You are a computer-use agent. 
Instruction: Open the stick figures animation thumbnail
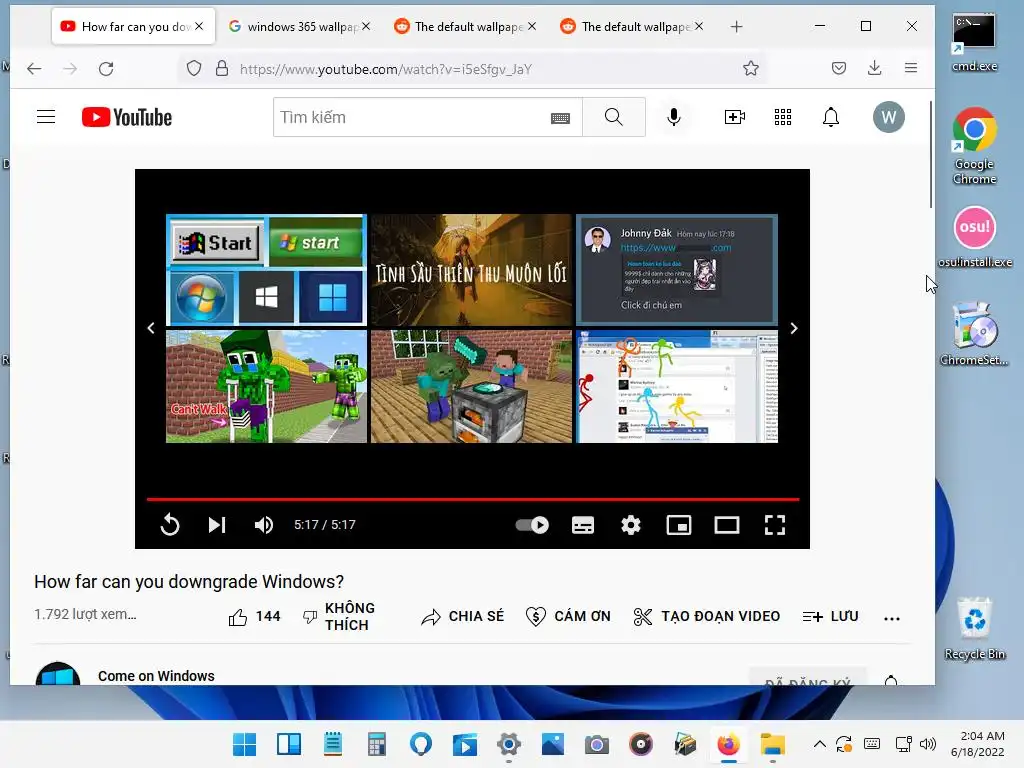pyautogui.click(x=677, y=387)
